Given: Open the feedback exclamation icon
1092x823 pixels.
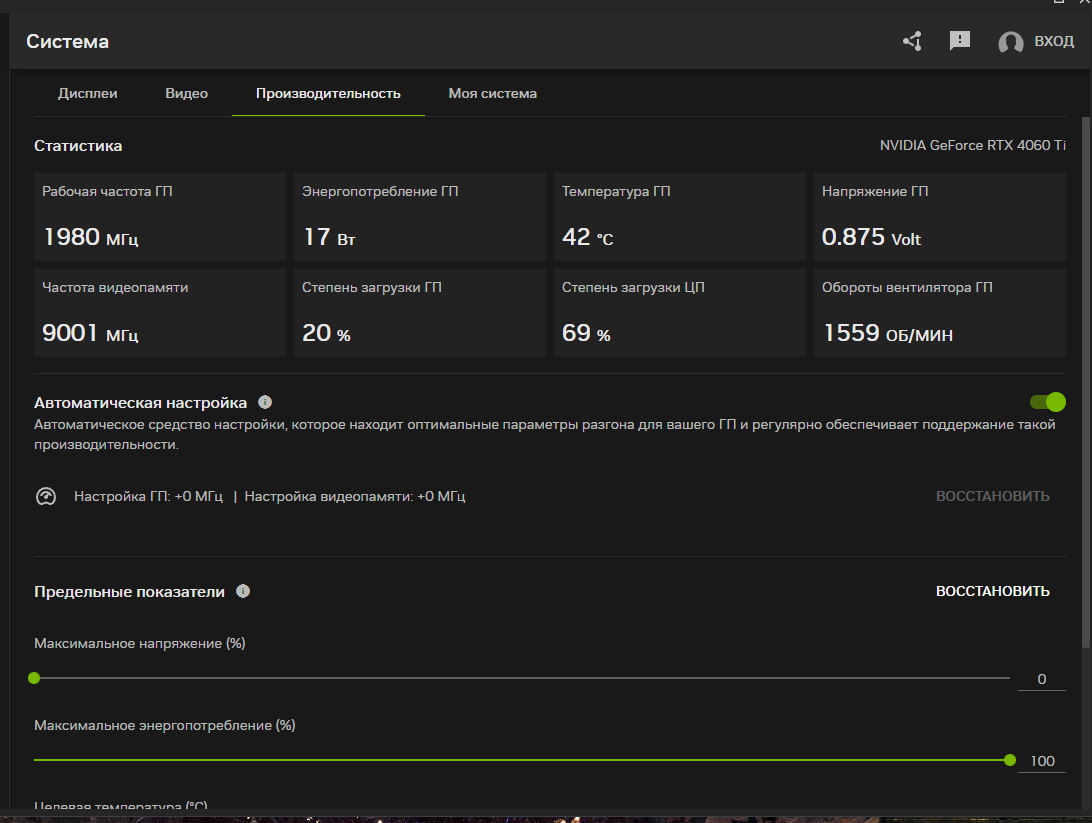Looking at the screenshot, I should tap(960, 40).
